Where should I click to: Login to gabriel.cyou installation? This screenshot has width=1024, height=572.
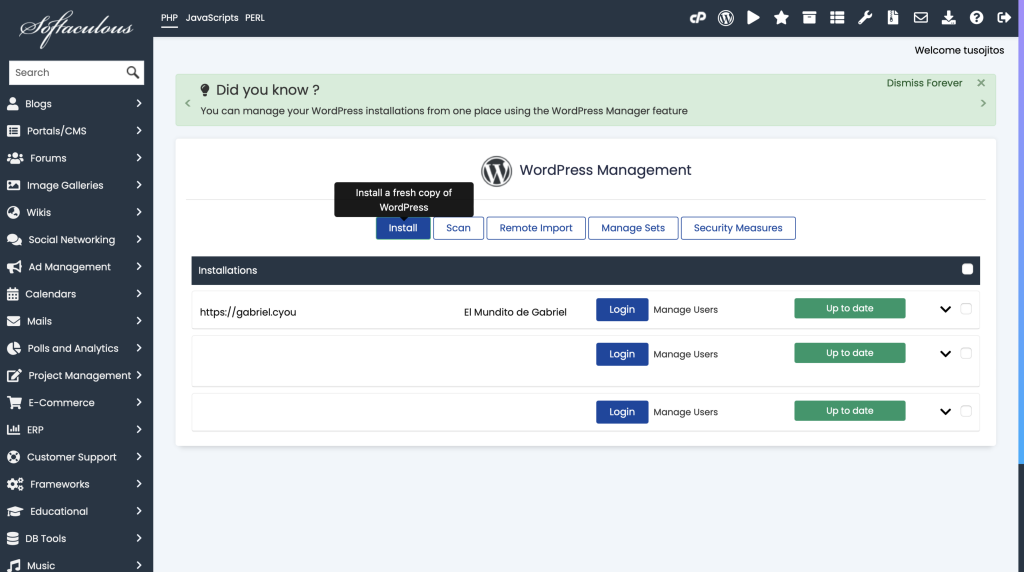click(622, 310)
